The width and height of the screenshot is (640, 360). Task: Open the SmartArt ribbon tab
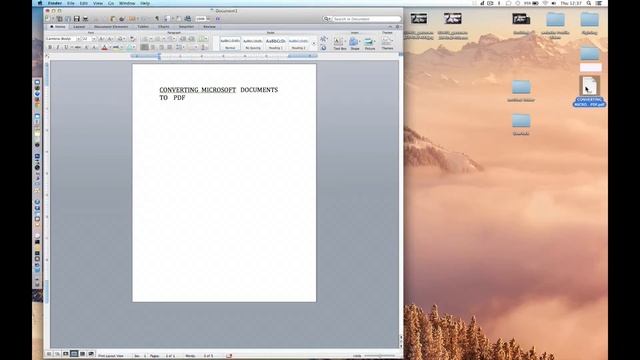coord(186,27)
